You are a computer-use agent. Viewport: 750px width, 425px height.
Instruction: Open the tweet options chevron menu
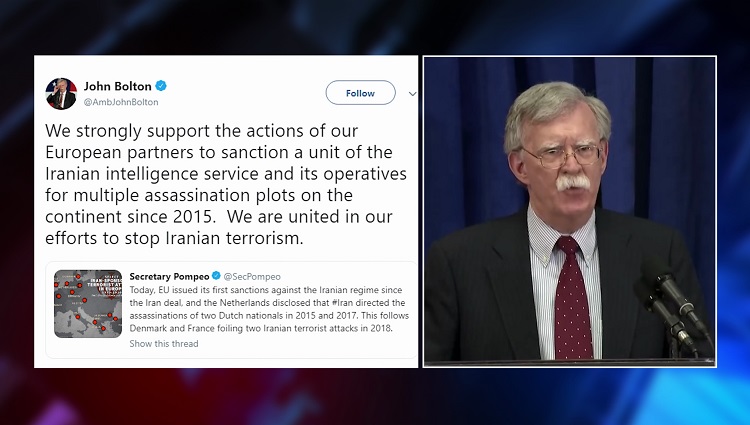coord(412,94)
